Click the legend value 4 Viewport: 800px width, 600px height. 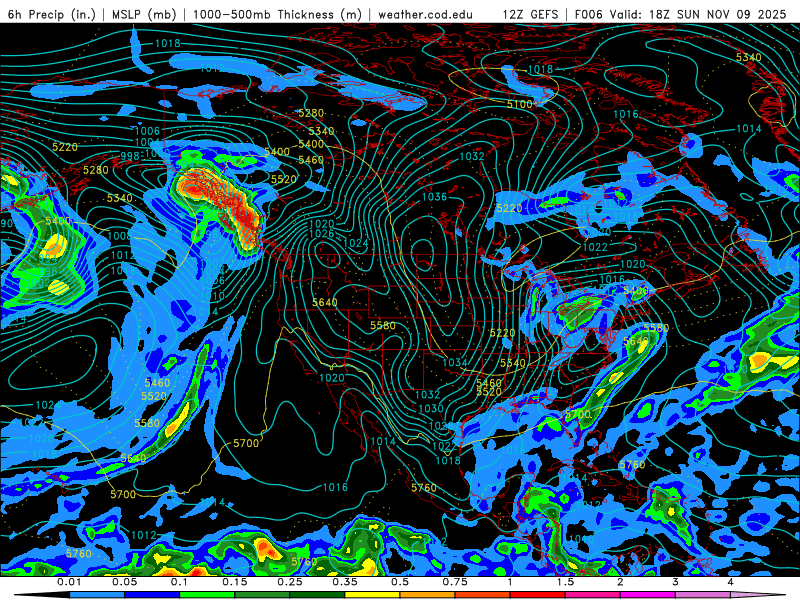pos(731,582)
